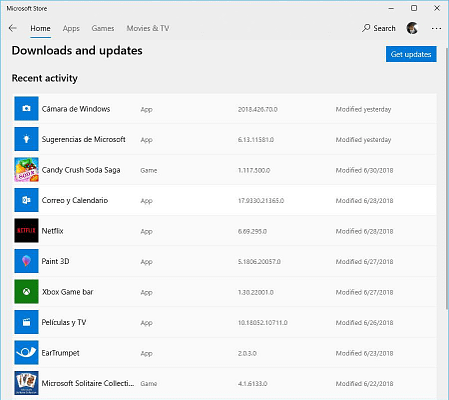Image resolution: width=449 pixels, height=400 pixels.
Task: Click version 2018.426.70.0 of Cámara de Windows
Action: coord(258,109)
